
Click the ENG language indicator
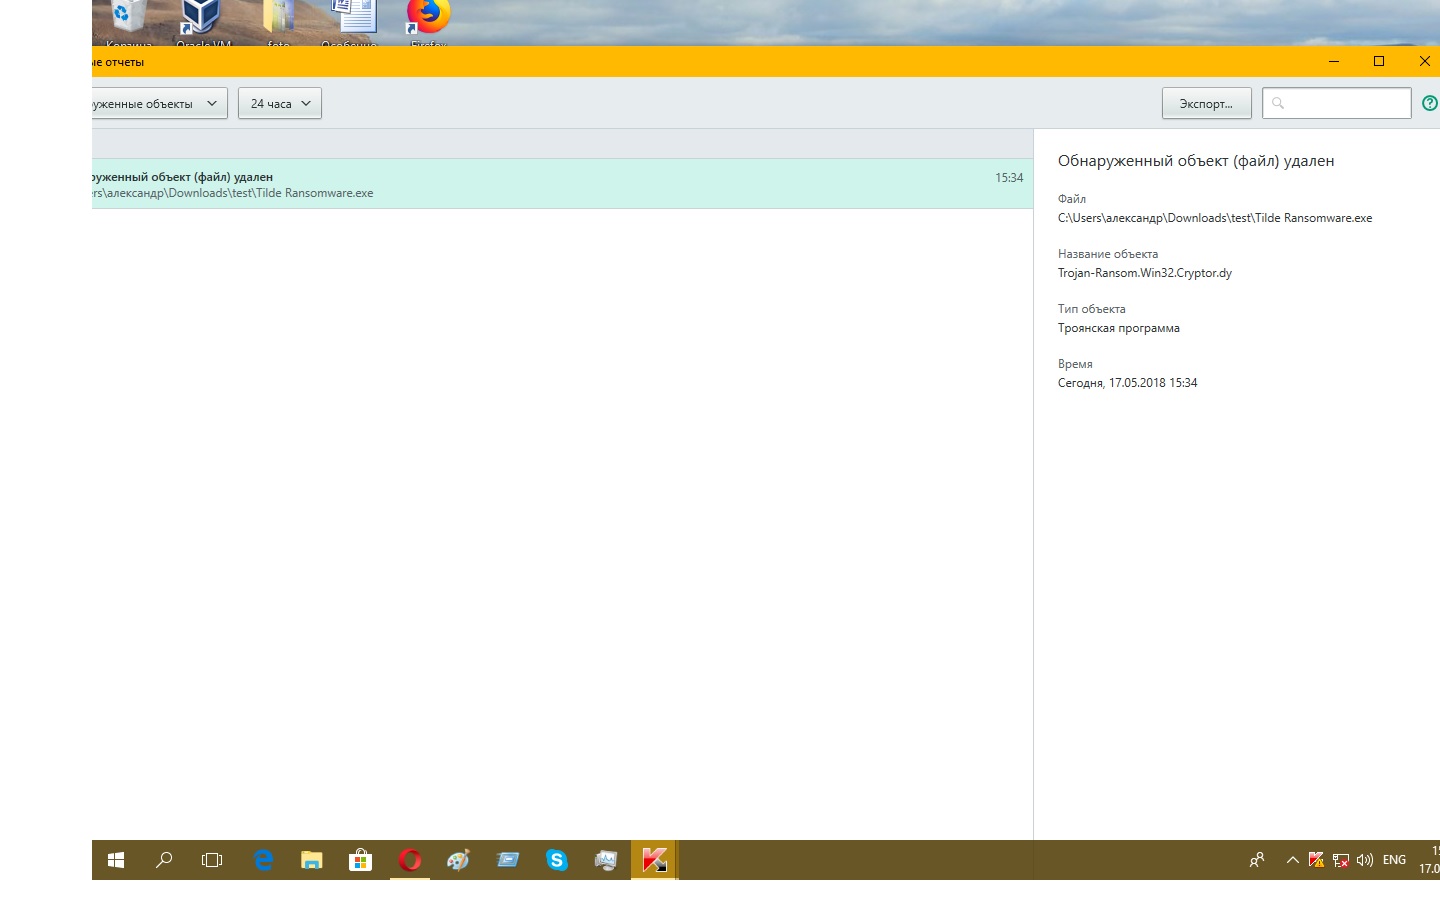(1394, 860)
